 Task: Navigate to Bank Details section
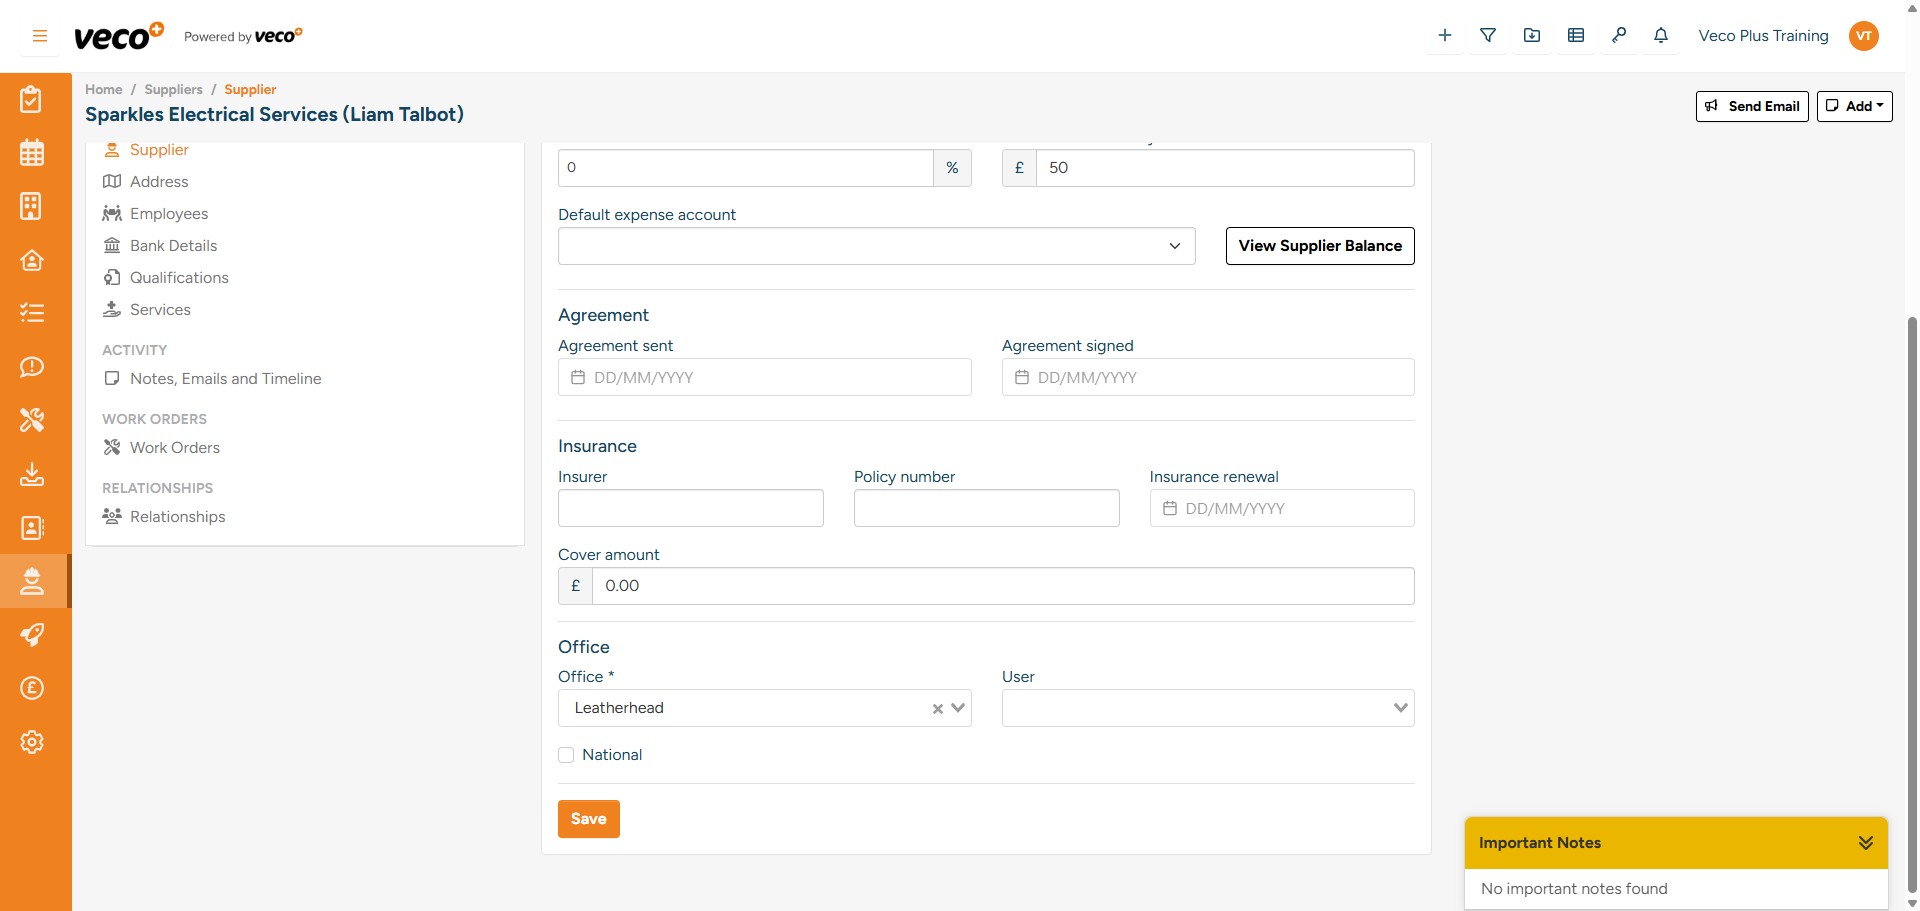[x=173, y=245]
